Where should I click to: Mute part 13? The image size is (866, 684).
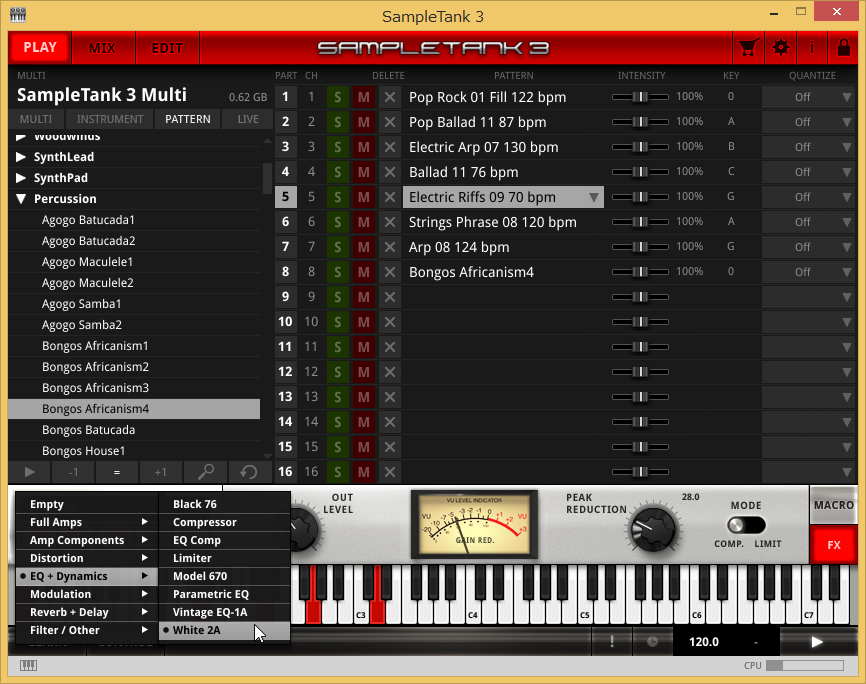[363, 397]
